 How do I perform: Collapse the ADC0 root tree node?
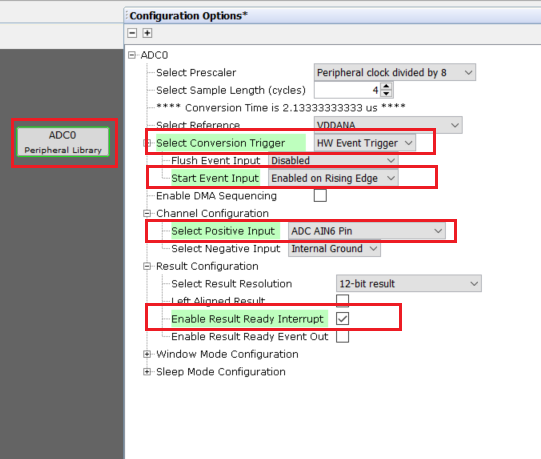(131, 55)
